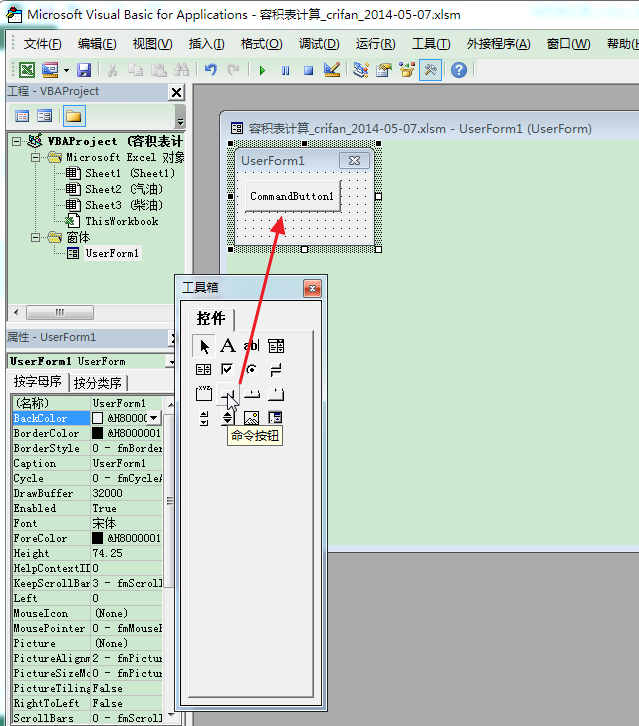The image size is (639, 726).
Task: Close the 工具箱 toolbox window
Action: click(x=313, y=288)
